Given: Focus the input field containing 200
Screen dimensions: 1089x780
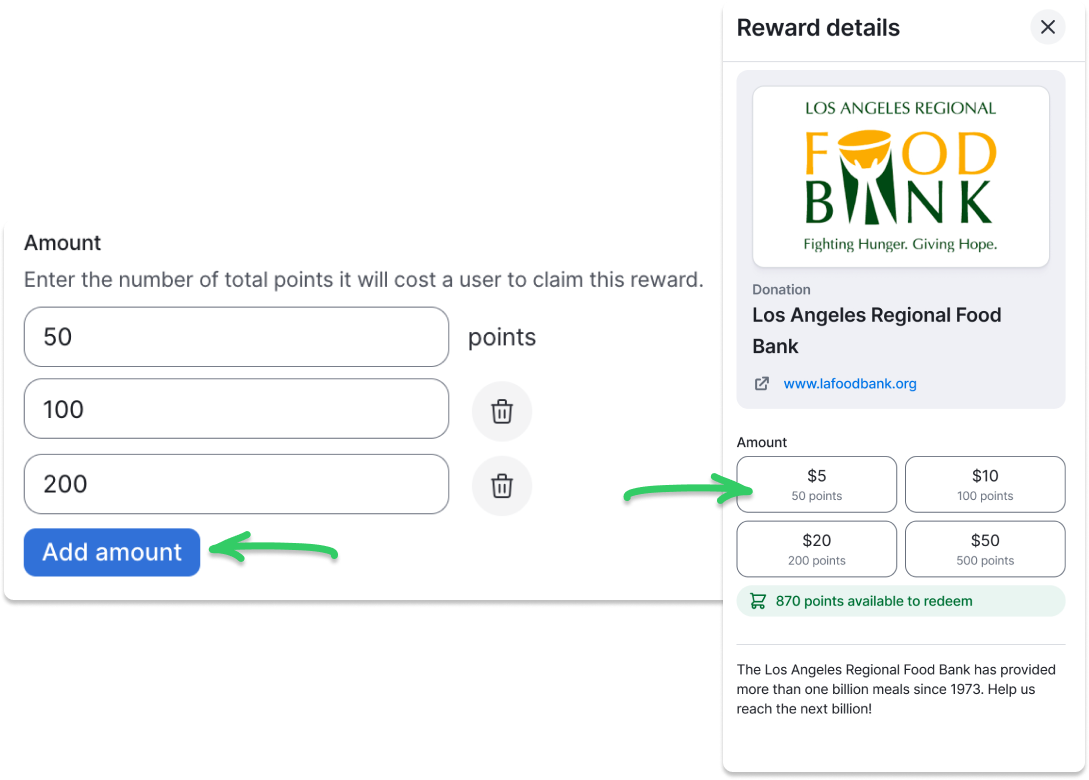Looking at the screenshot, I should tap(236, 484).
